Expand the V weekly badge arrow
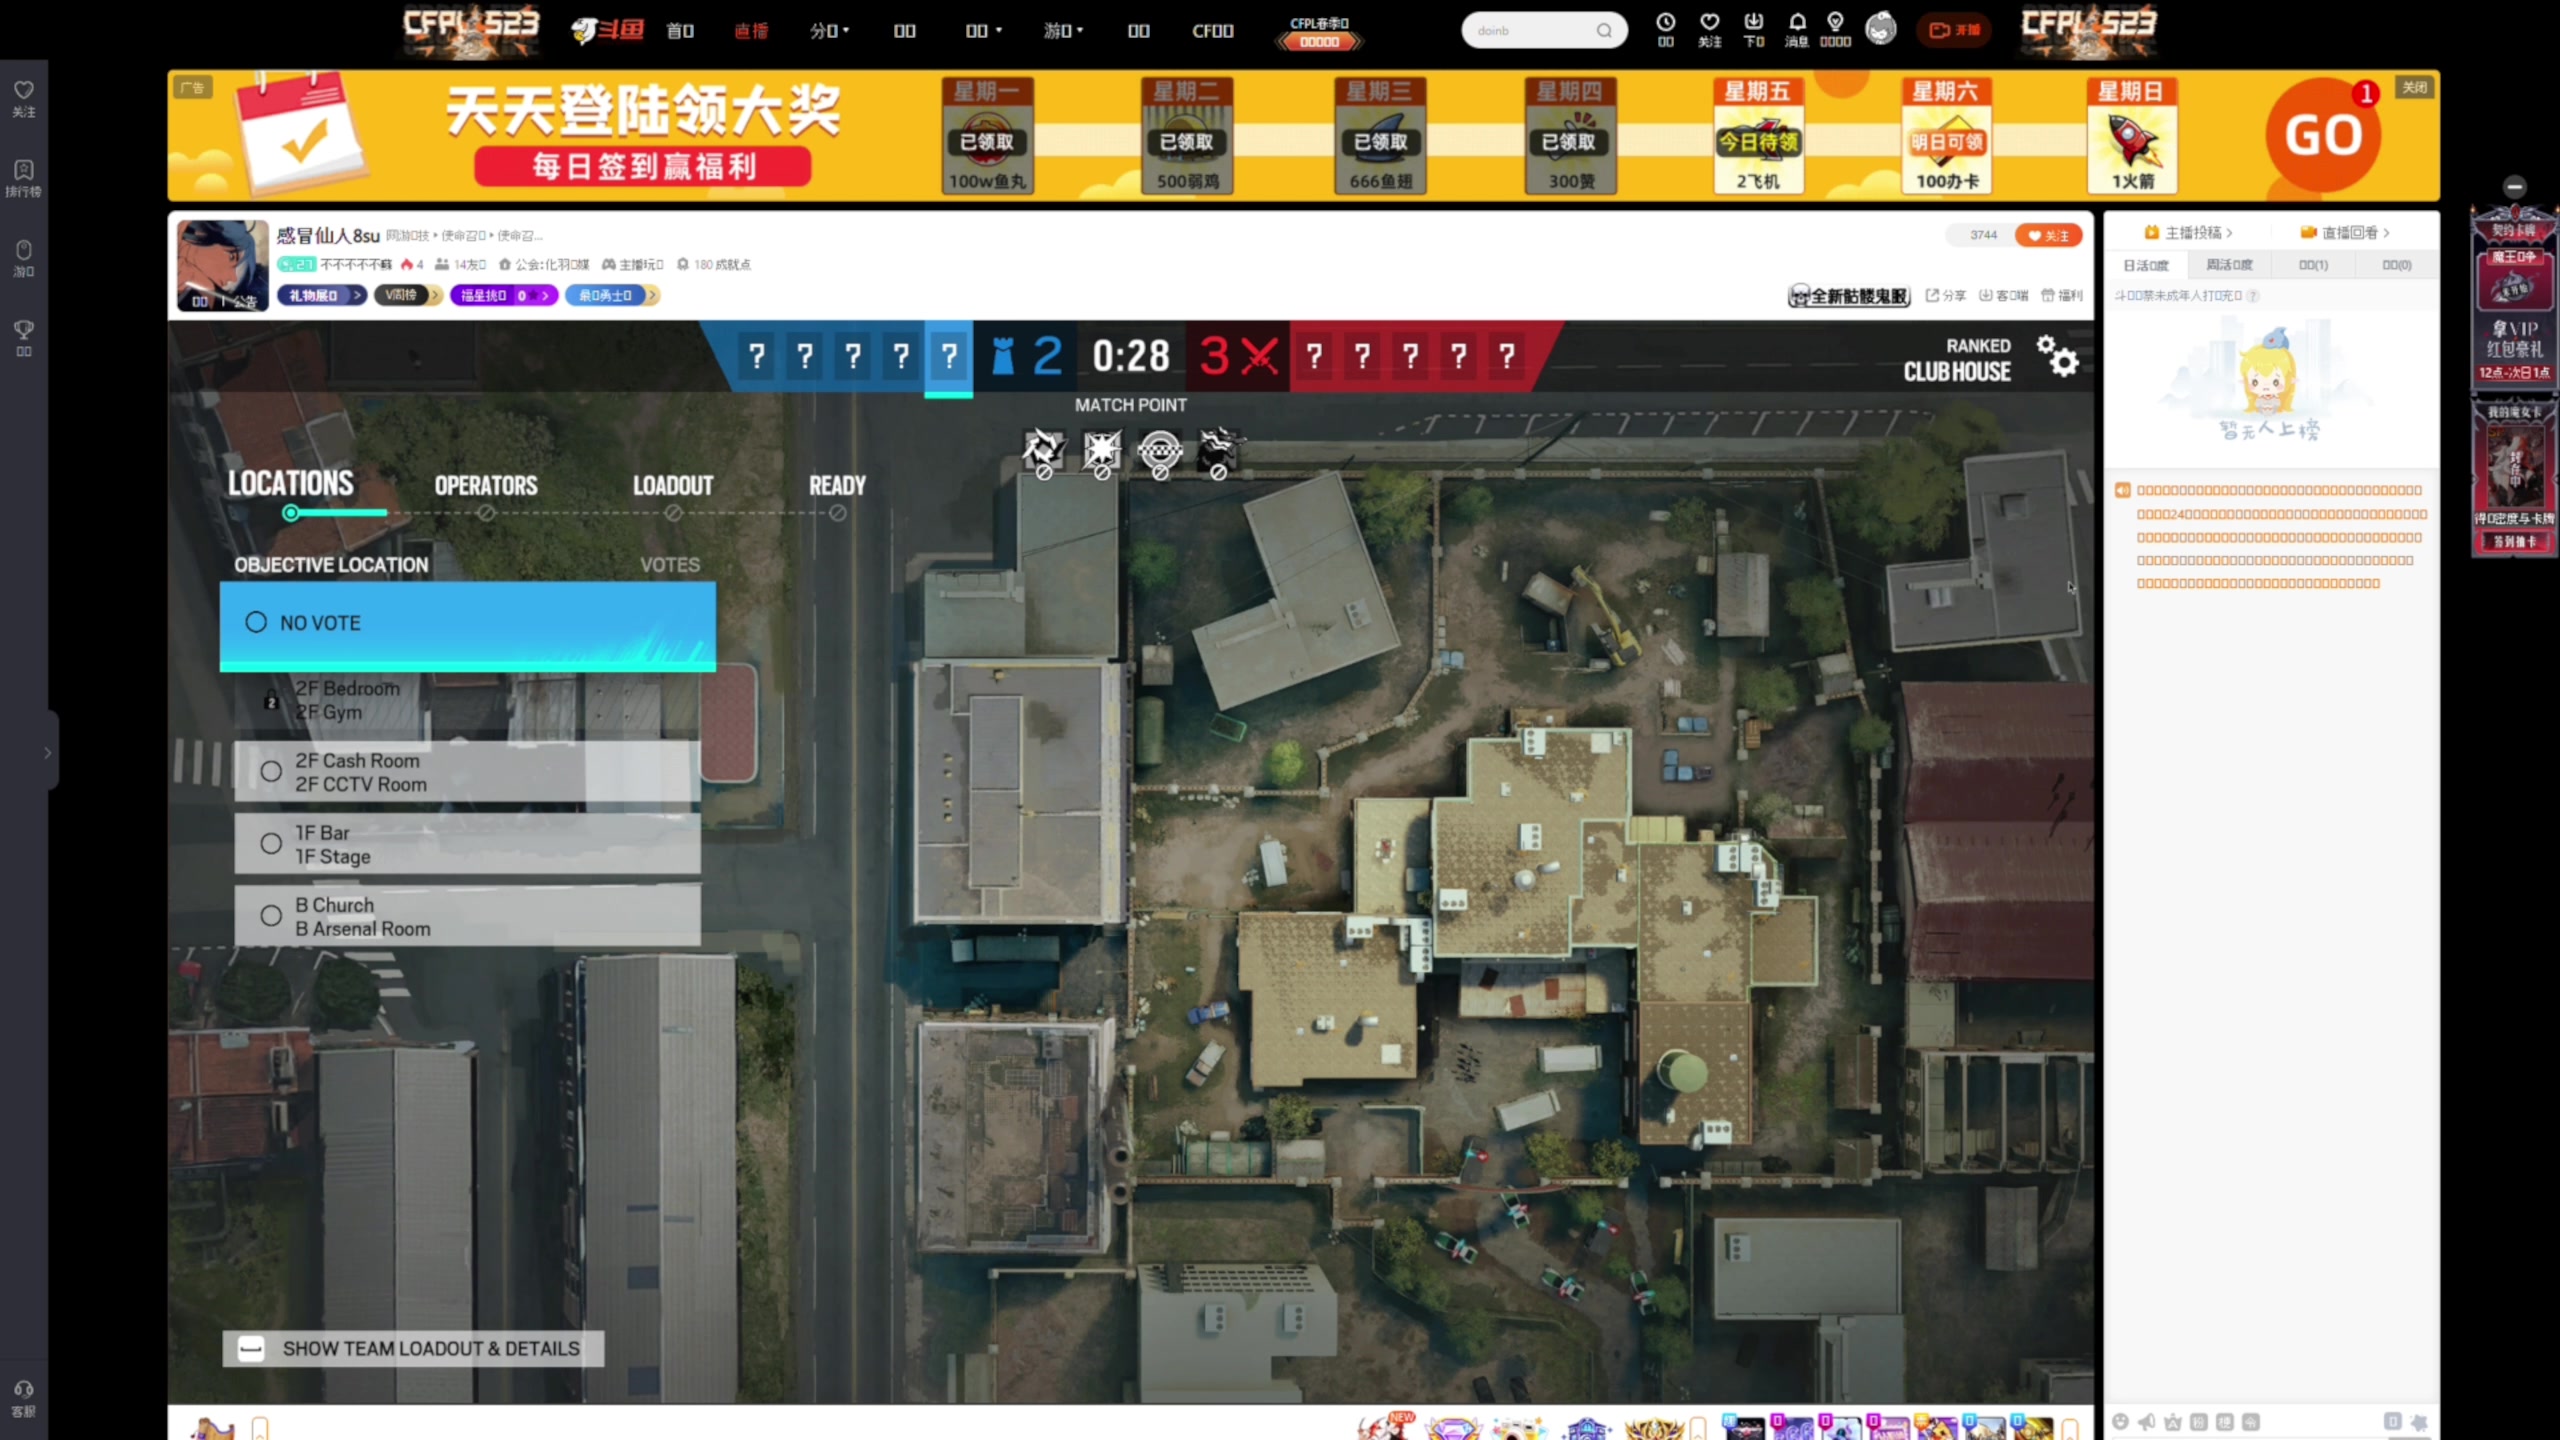 (435, 295)
